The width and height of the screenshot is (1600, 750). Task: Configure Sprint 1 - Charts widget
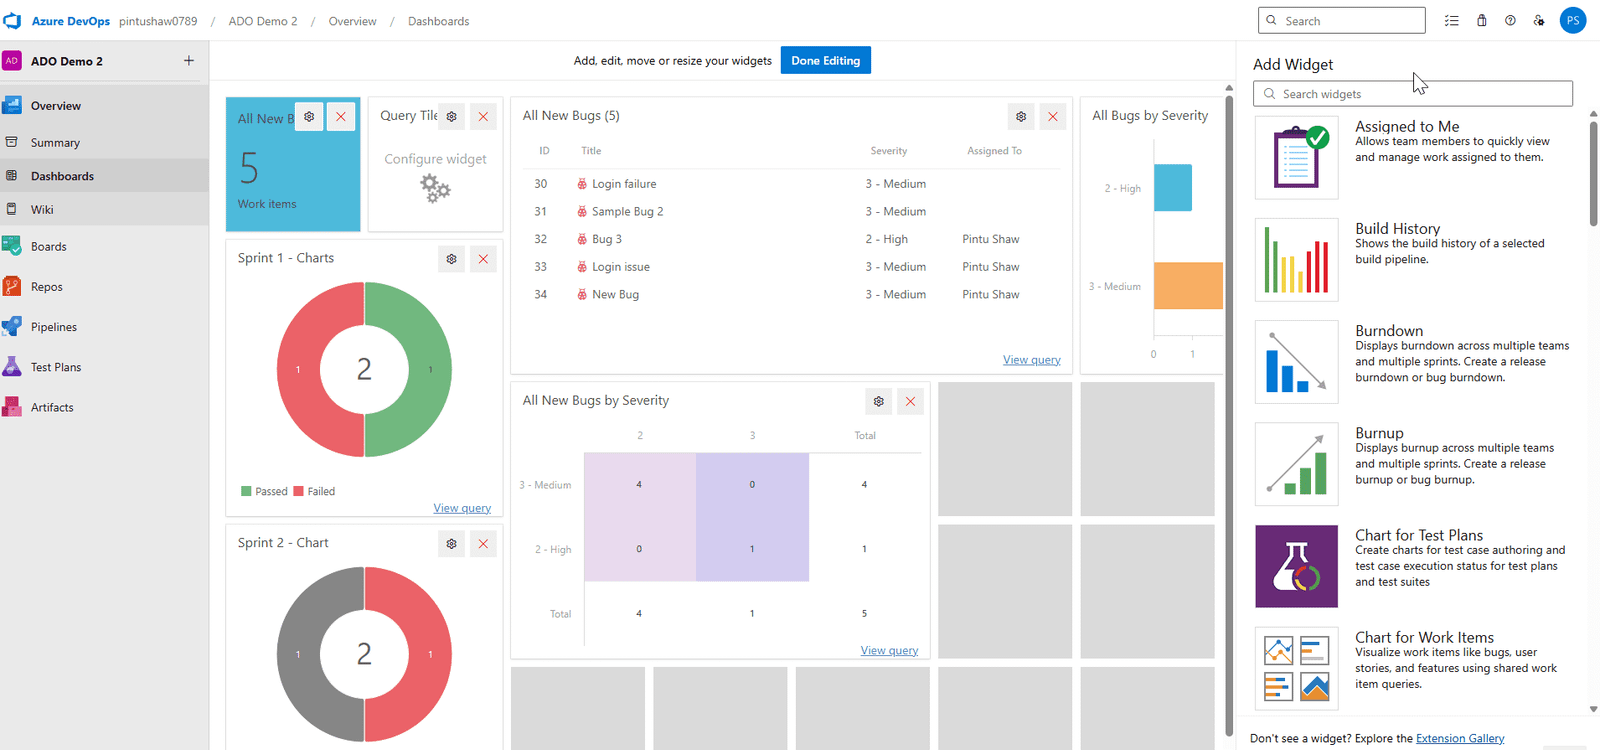(x=452, y=259)
